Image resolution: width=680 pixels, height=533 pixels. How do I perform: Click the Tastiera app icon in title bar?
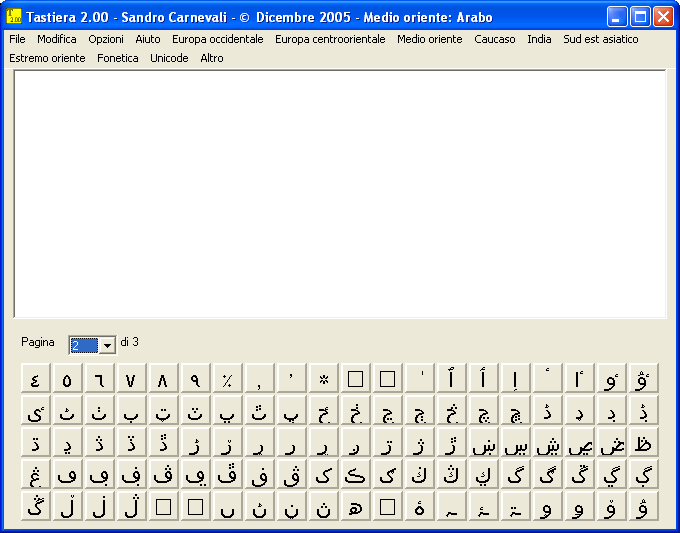(x=14, y=17)
